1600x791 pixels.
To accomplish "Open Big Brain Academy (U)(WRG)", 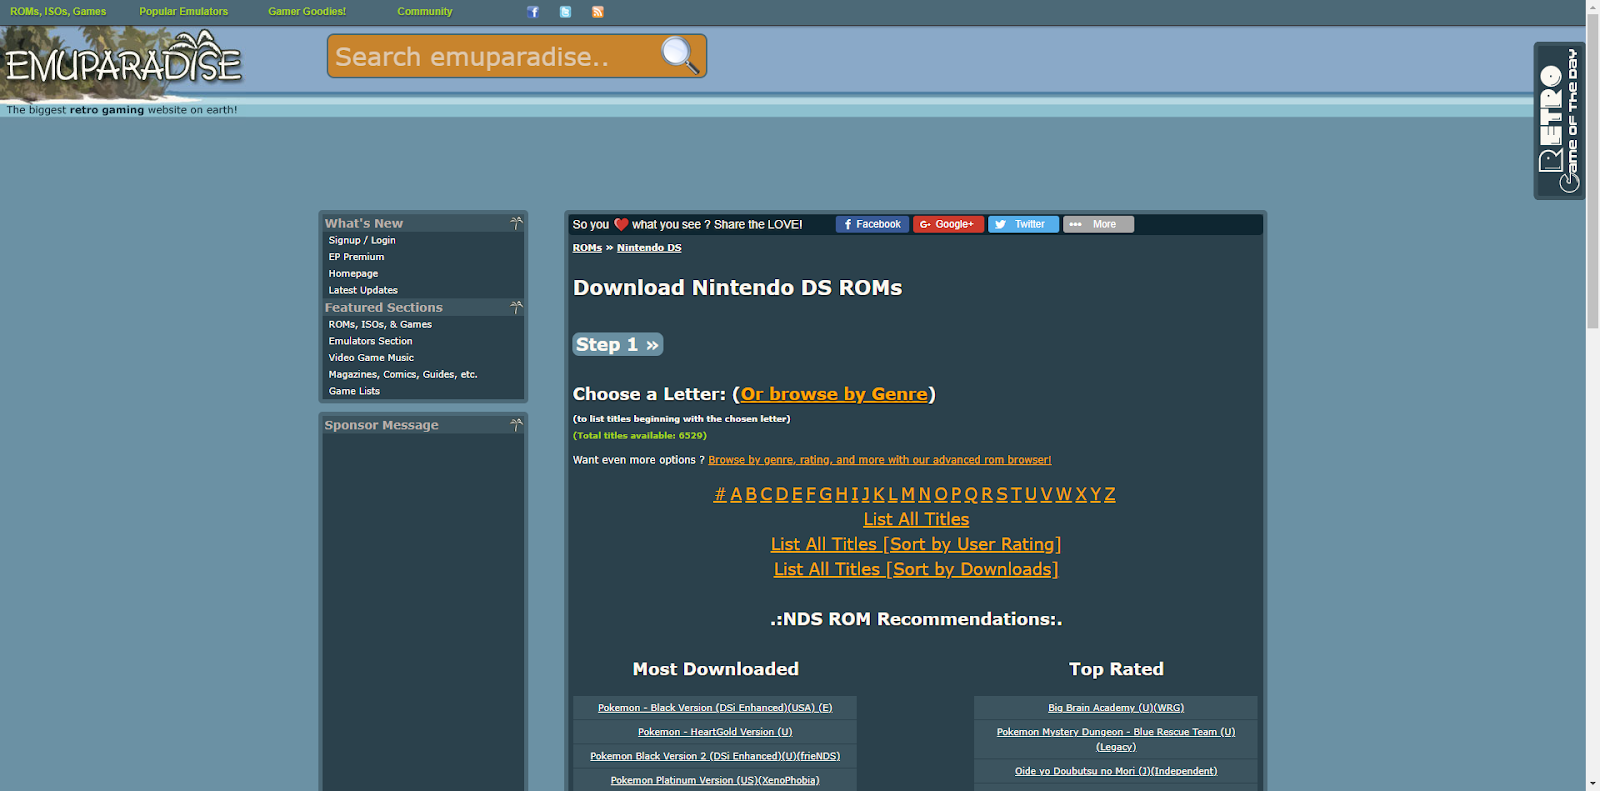I will click(1116, 708).
